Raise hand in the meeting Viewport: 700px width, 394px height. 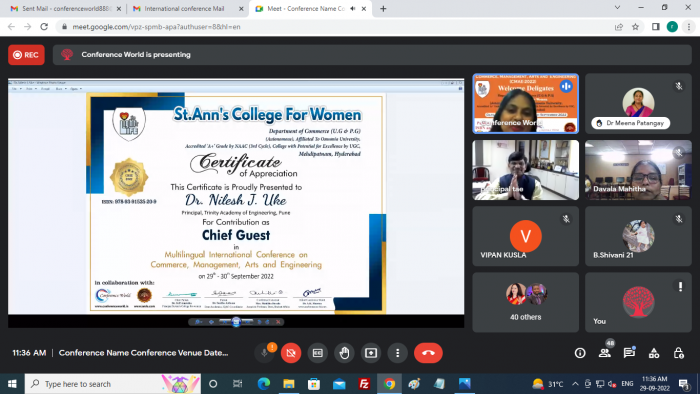click(x=344, y=353)
